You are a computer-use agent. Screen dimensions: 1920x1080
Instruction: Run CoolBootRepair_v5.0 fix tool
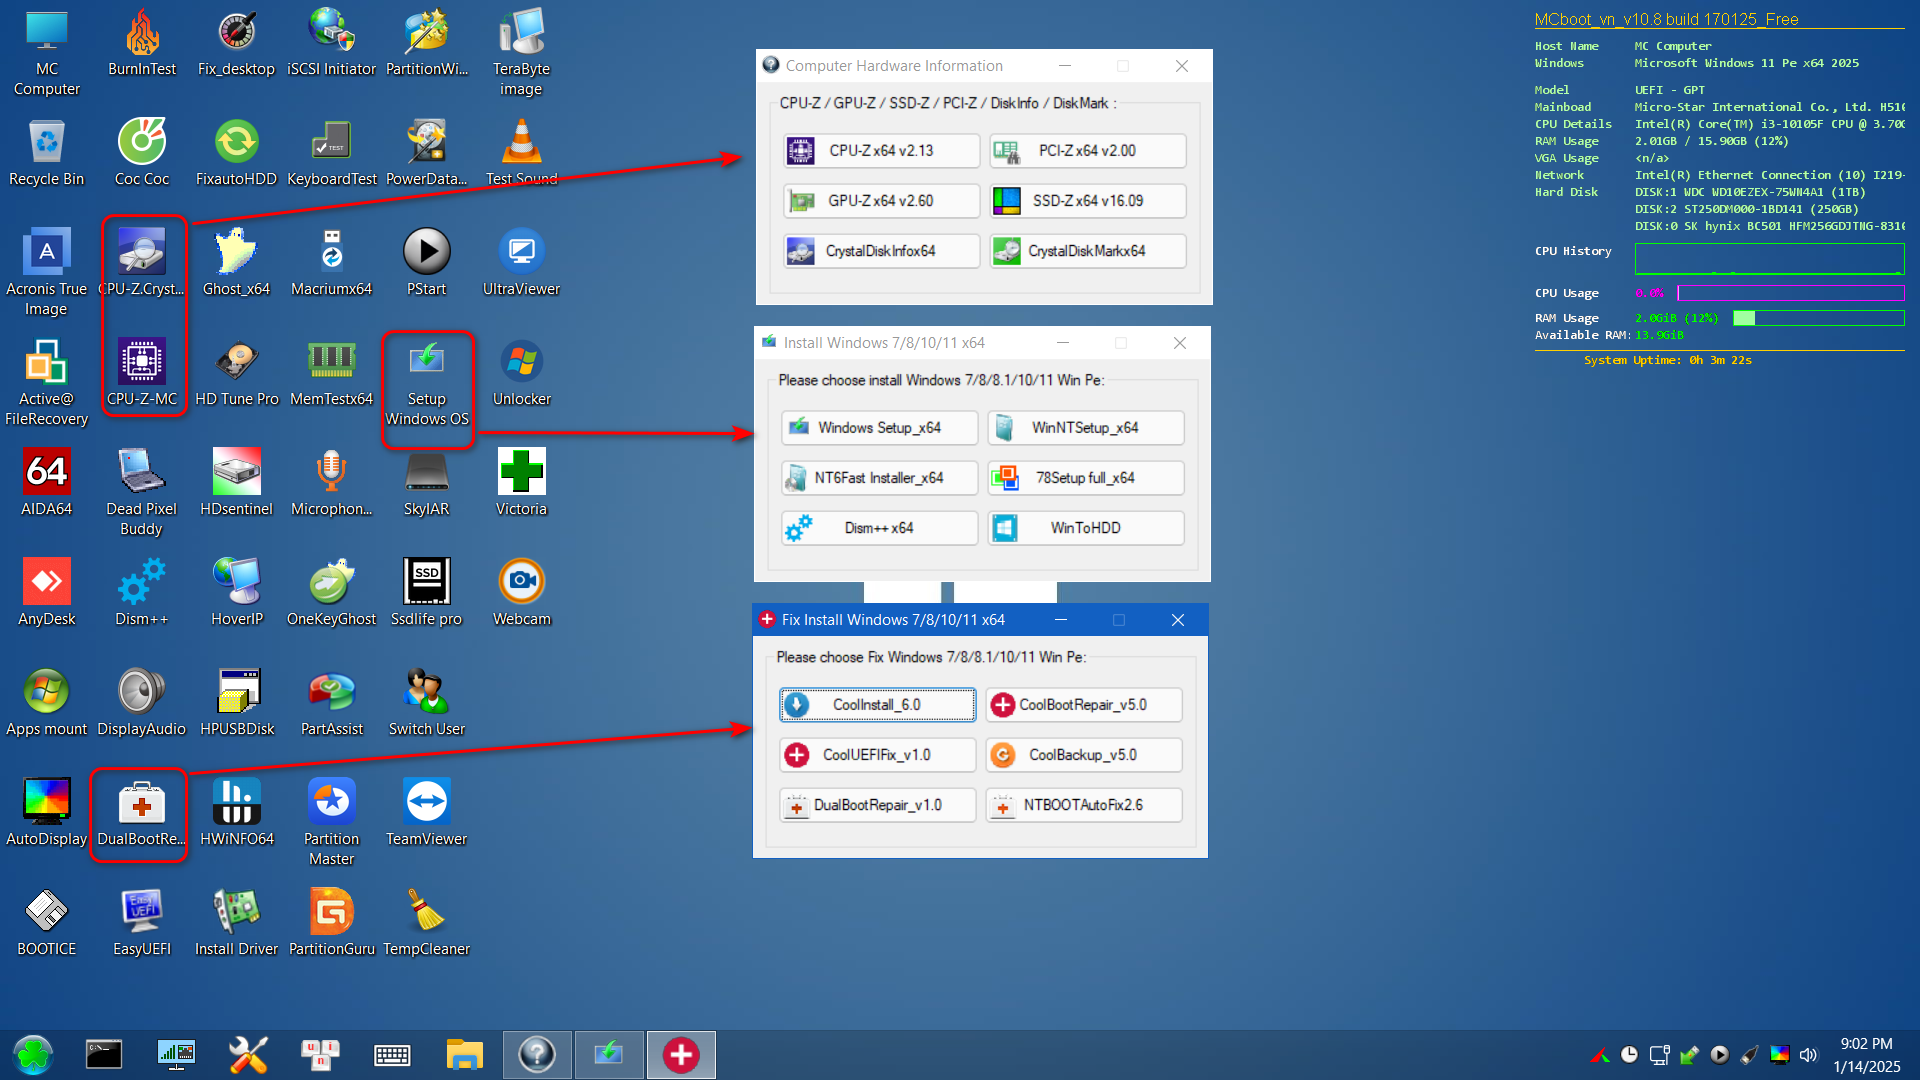point(1083,705)
